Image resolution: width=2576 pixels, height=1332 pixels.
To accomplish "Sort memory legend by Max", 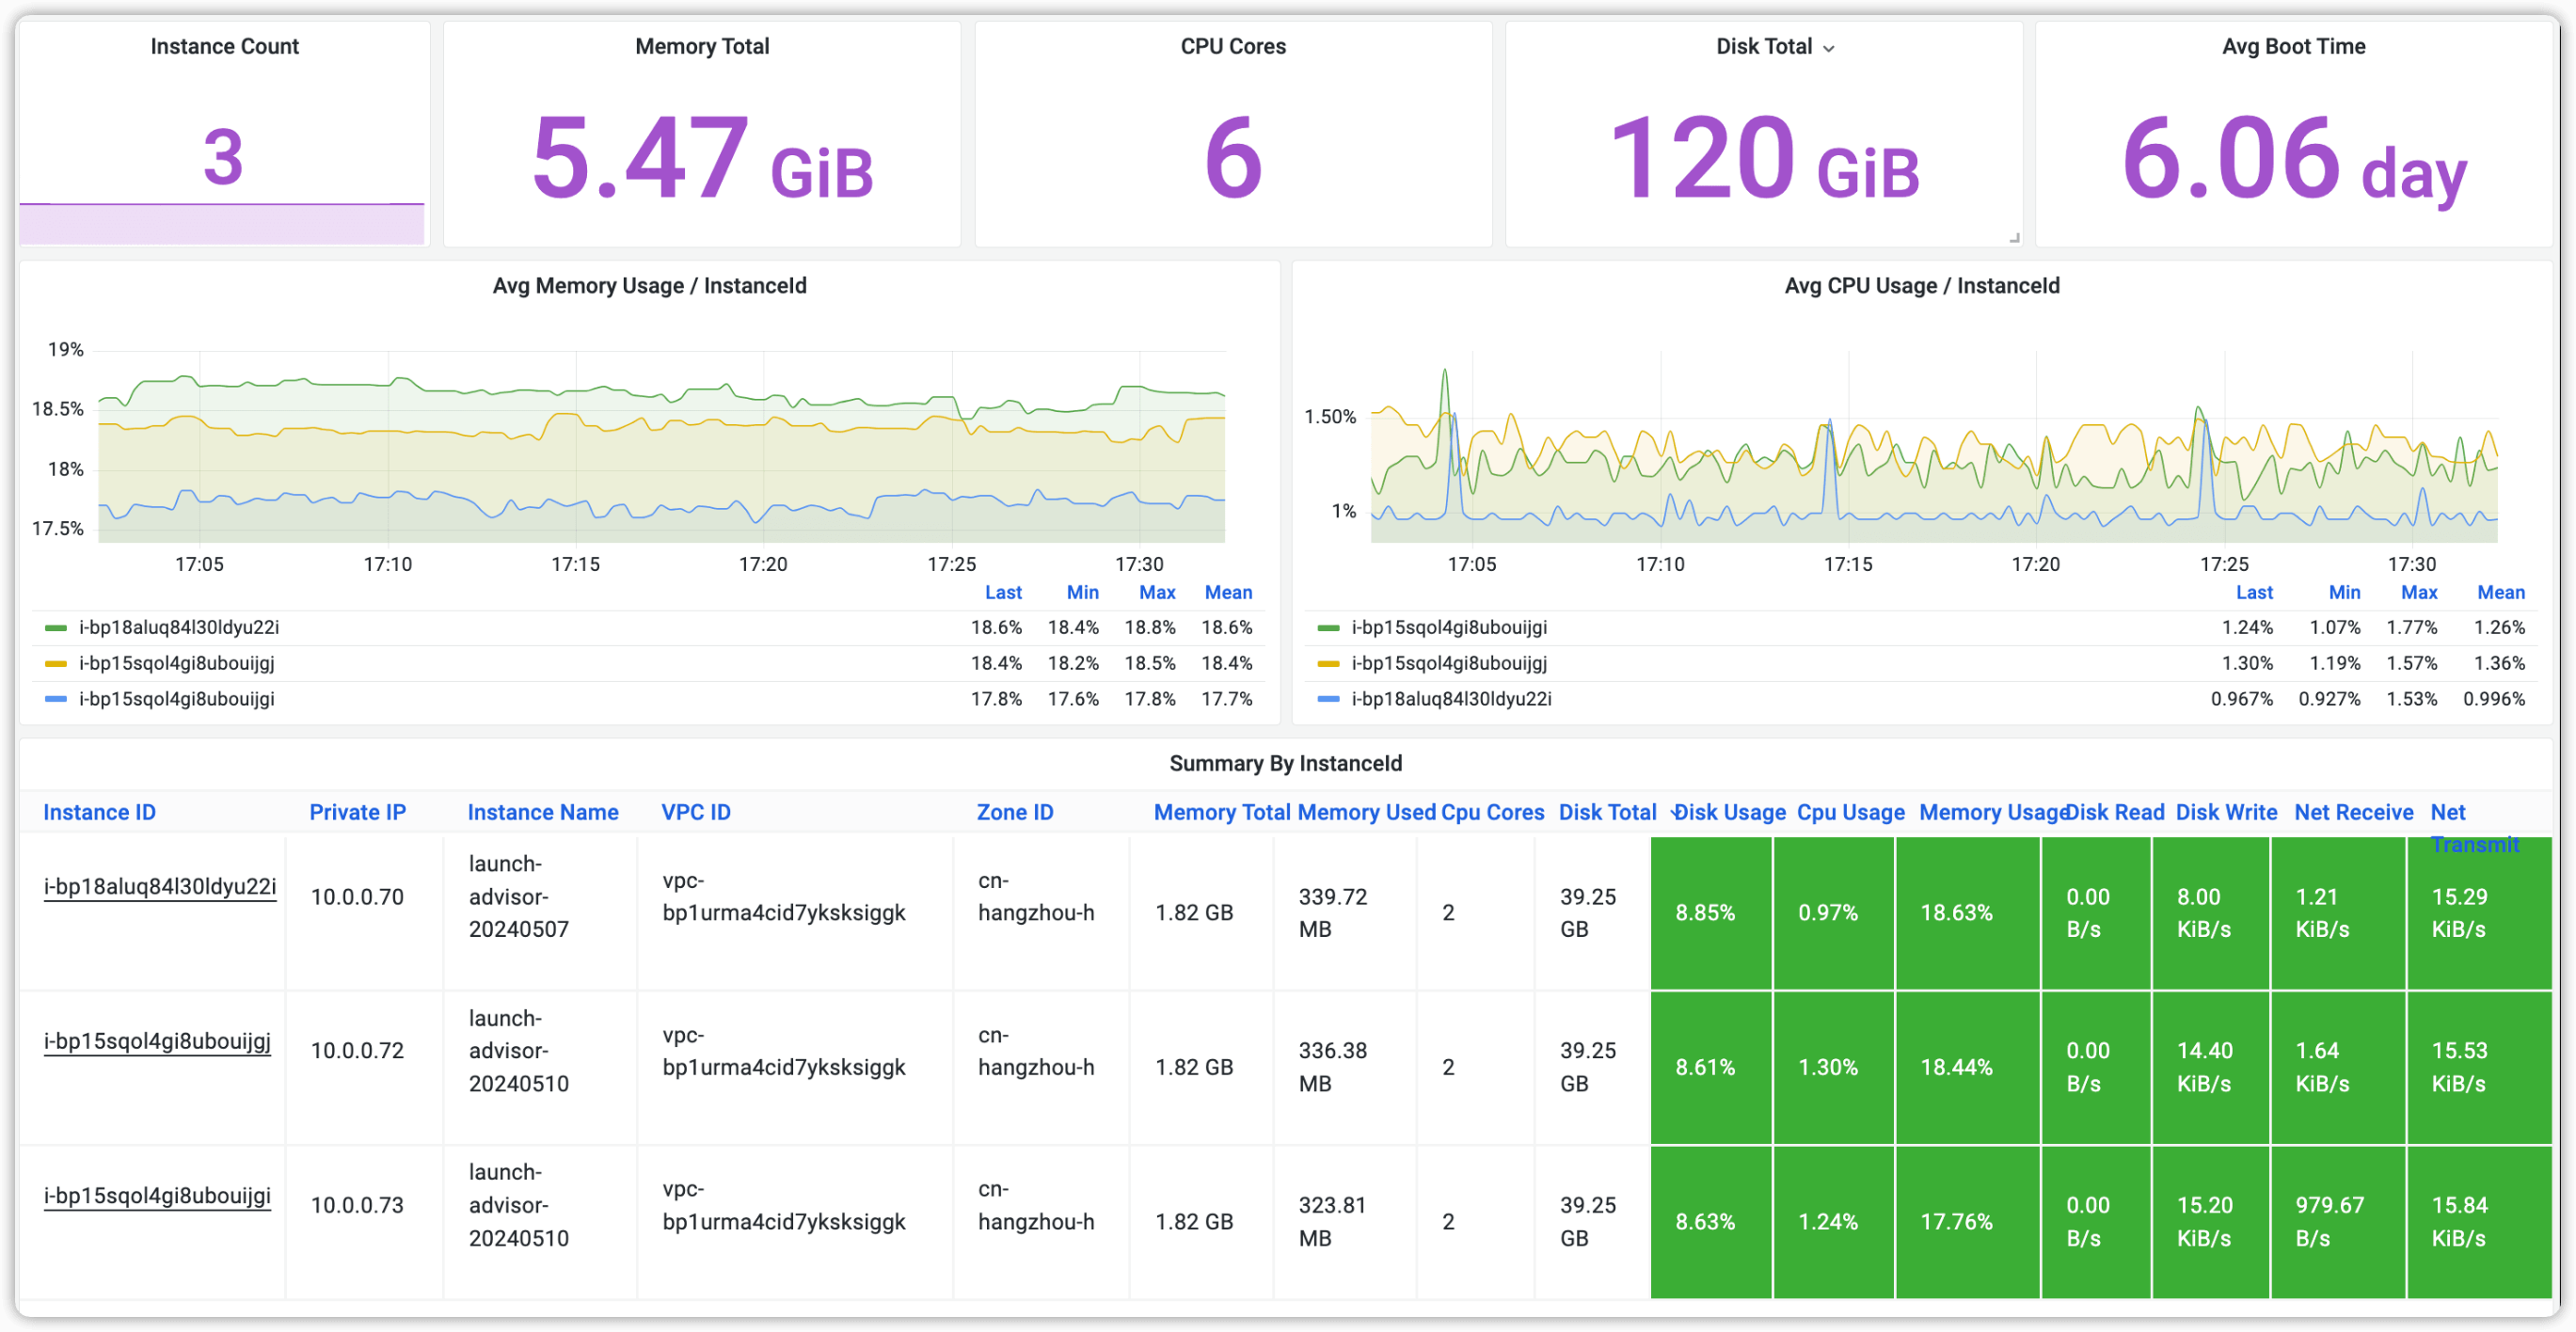I will click(1157, 593).
